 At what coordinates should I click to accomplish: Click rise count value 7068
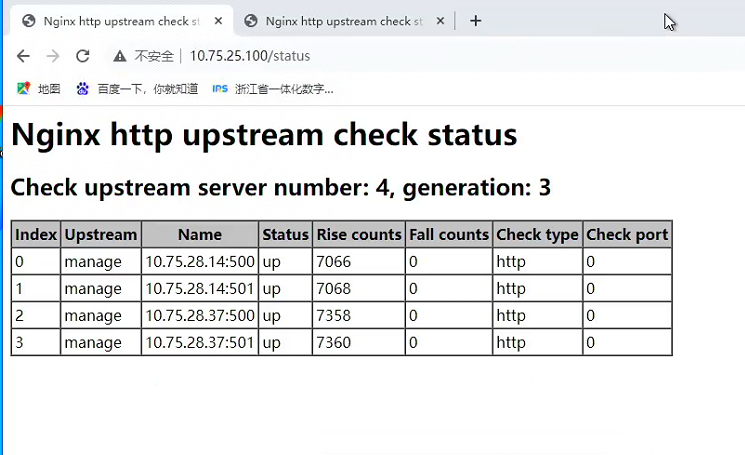334,288
